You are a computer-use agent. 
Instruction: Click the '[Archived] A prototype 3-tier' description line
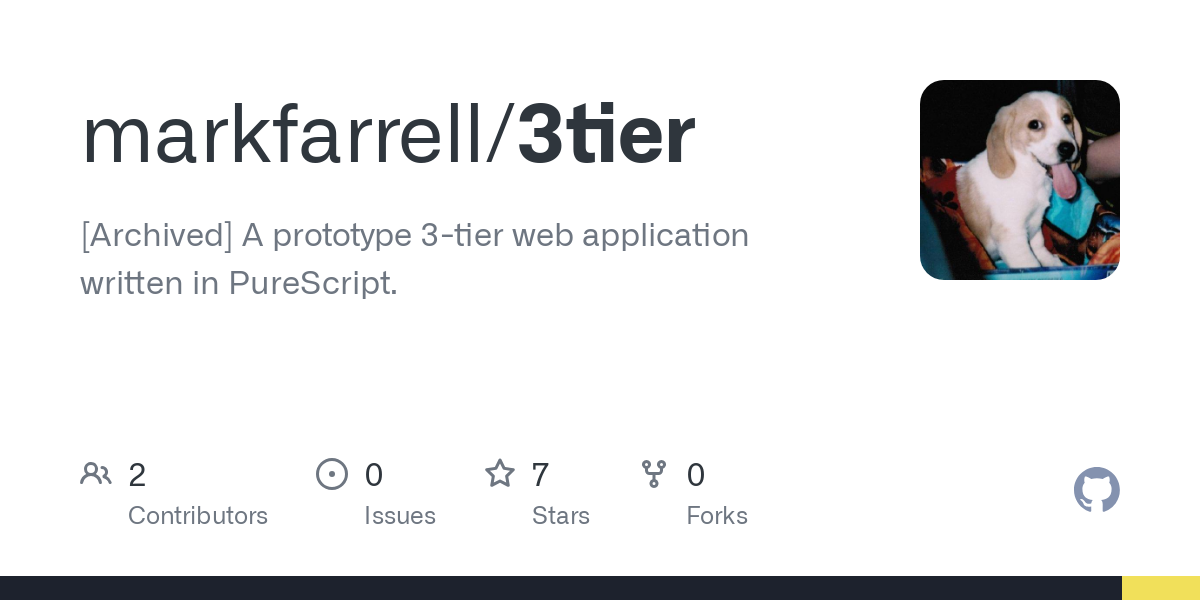tap(414, 236)
